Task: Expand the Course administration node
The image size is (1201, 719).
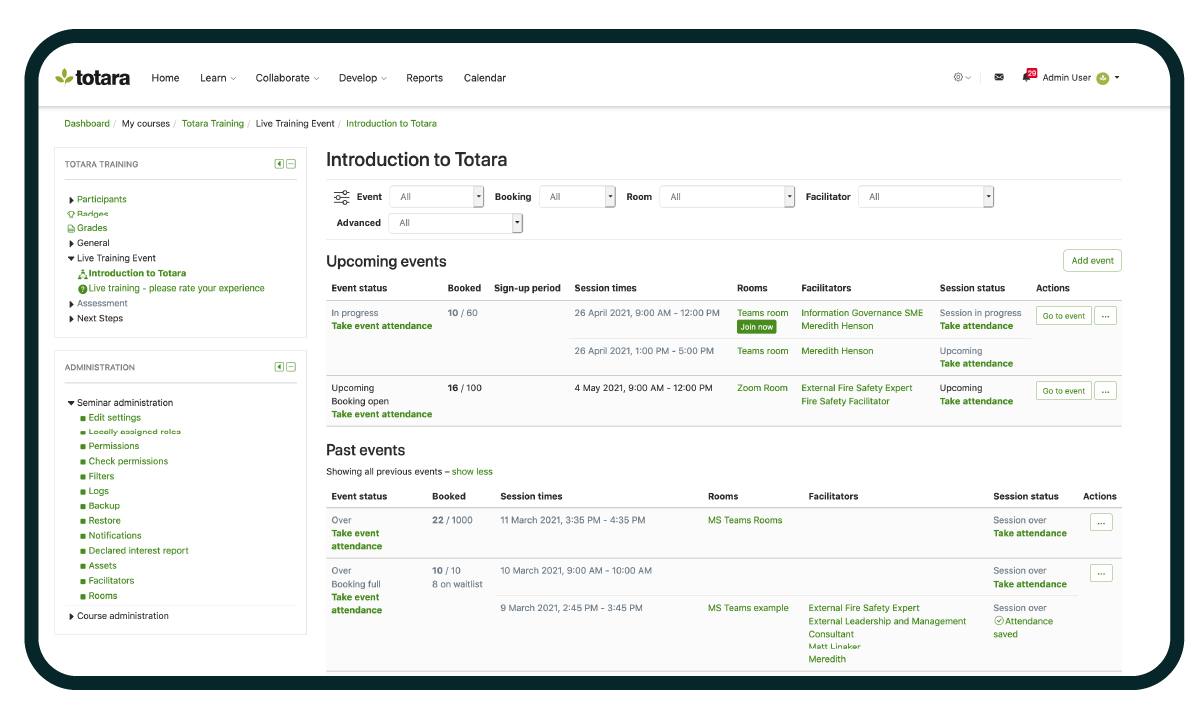Action: (71, 617)
